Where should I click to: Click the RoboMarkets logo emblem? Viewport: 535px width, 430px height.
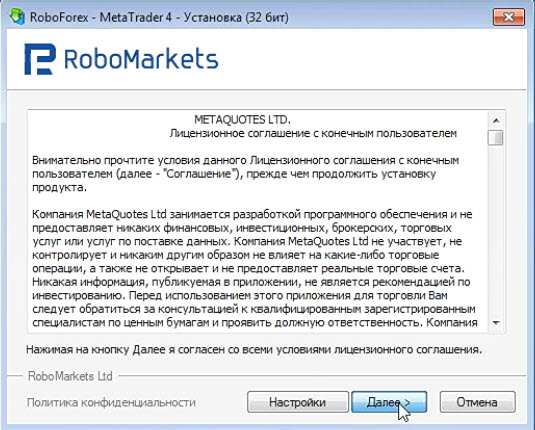pos(40,59)
